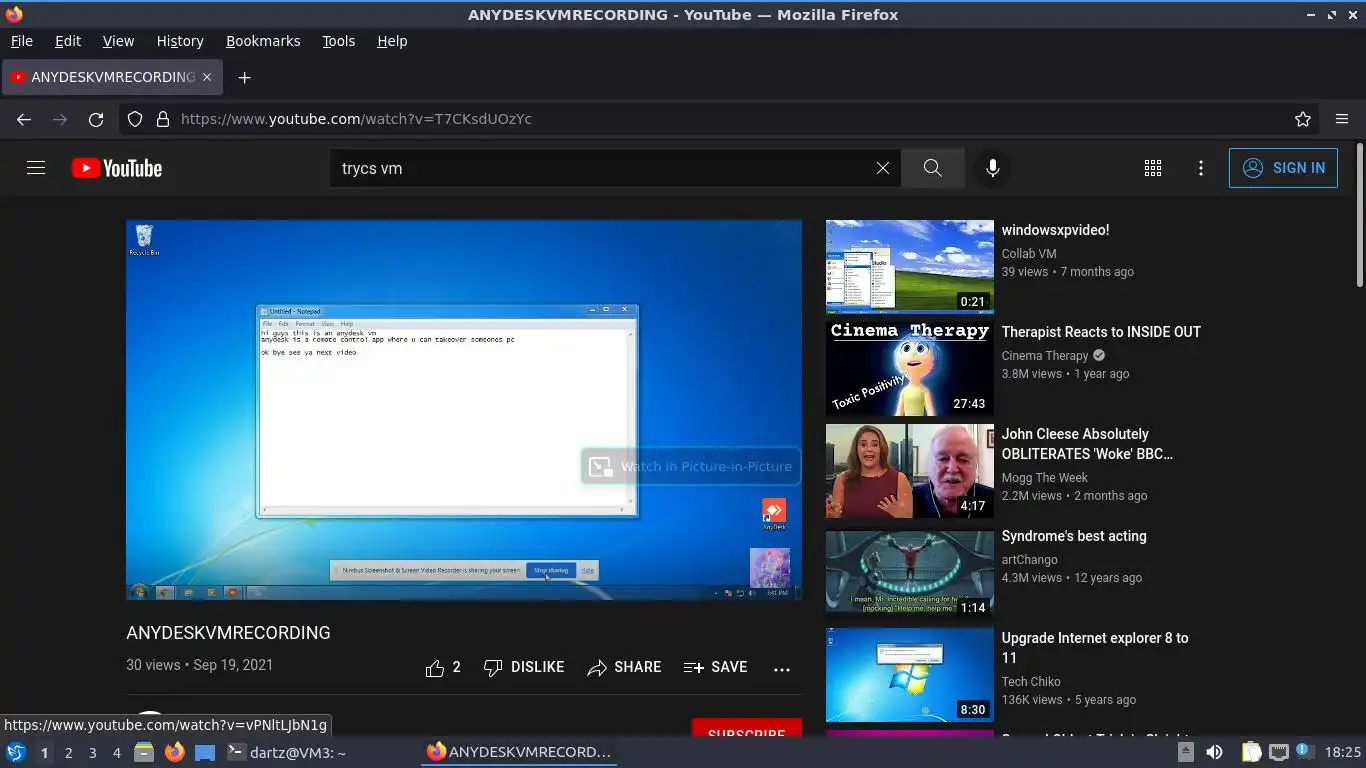
Task: Switch to the dartz@VM3 terminal window
Action: tap(287, 752)
